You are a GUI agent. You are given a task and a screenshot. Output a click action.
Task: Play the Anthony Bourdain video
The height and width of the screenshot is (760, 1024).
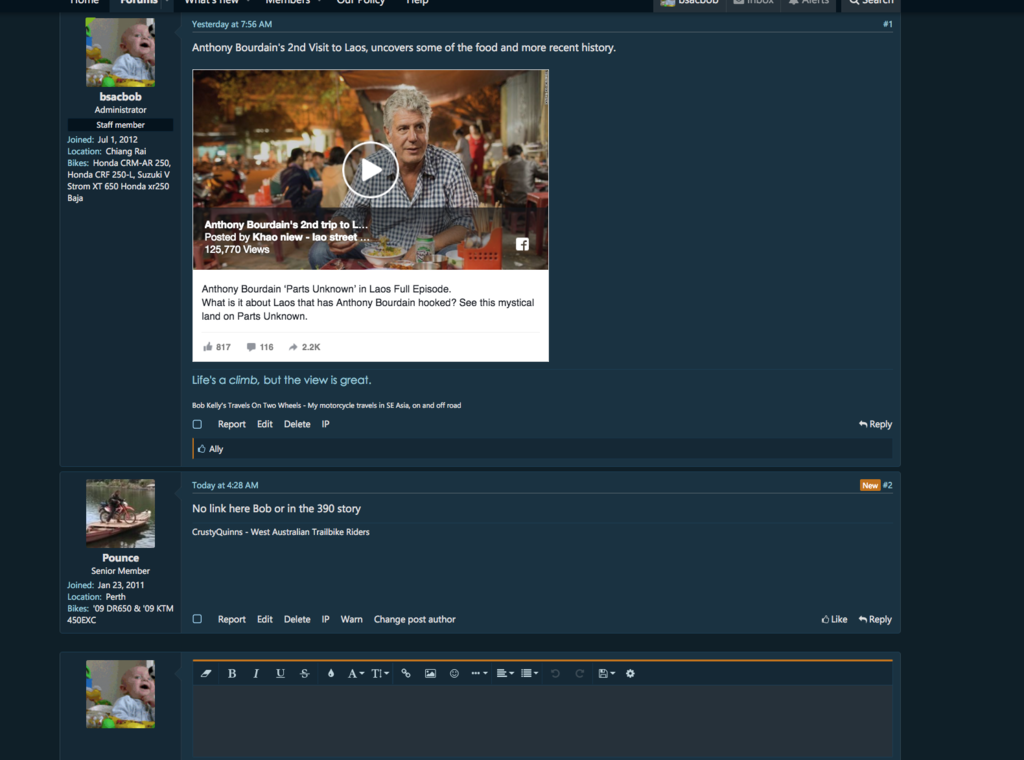point(370,170)
